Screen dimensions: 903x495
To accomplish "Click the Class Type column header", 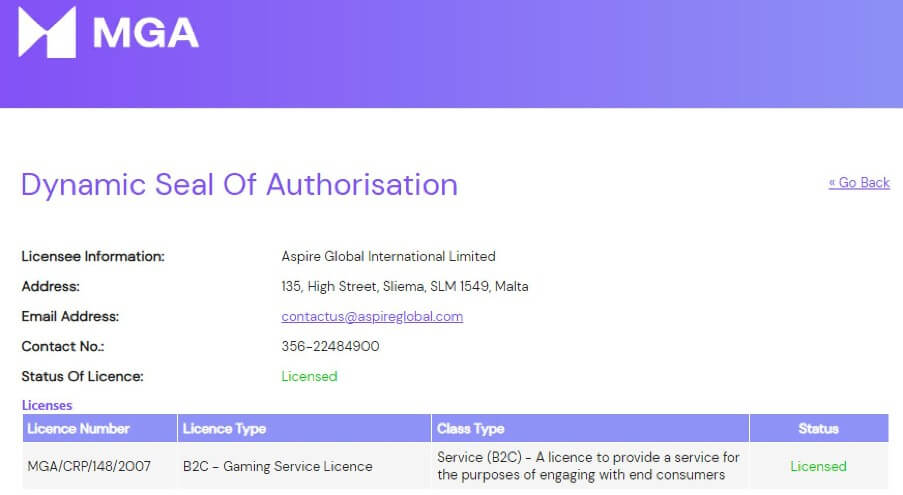I will 471,428.
